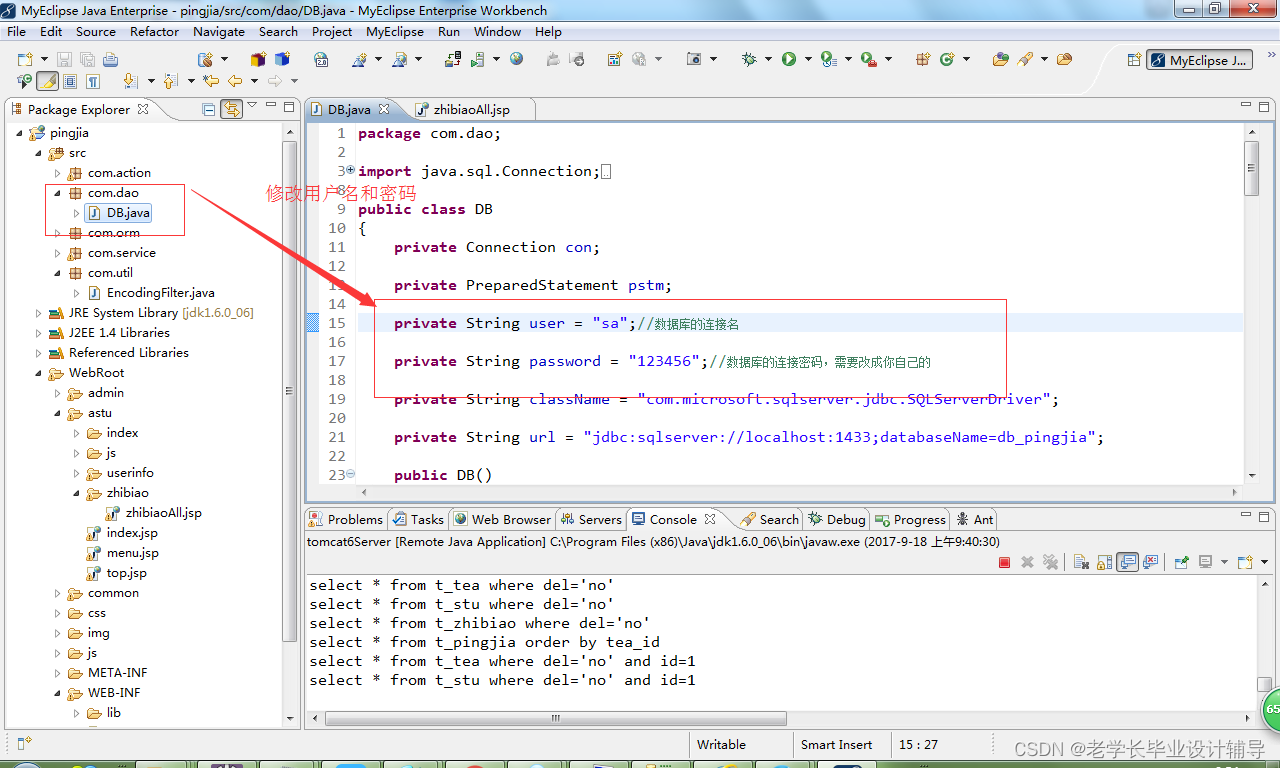
Task: Click the green Run icon in toolbar
Action: 790,59
